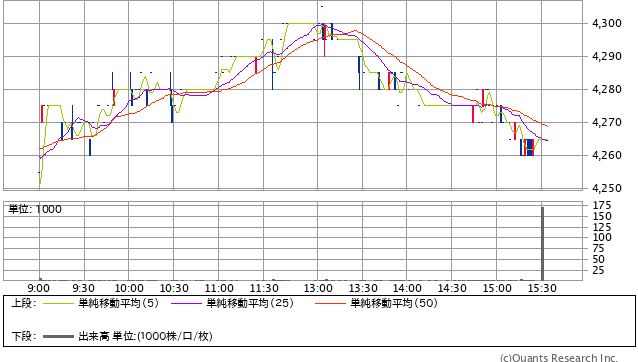The height and width of the screenshot is (362, 638).
Task: Click the 単純移動平均(50) legend text
Action: pos(394,303)
